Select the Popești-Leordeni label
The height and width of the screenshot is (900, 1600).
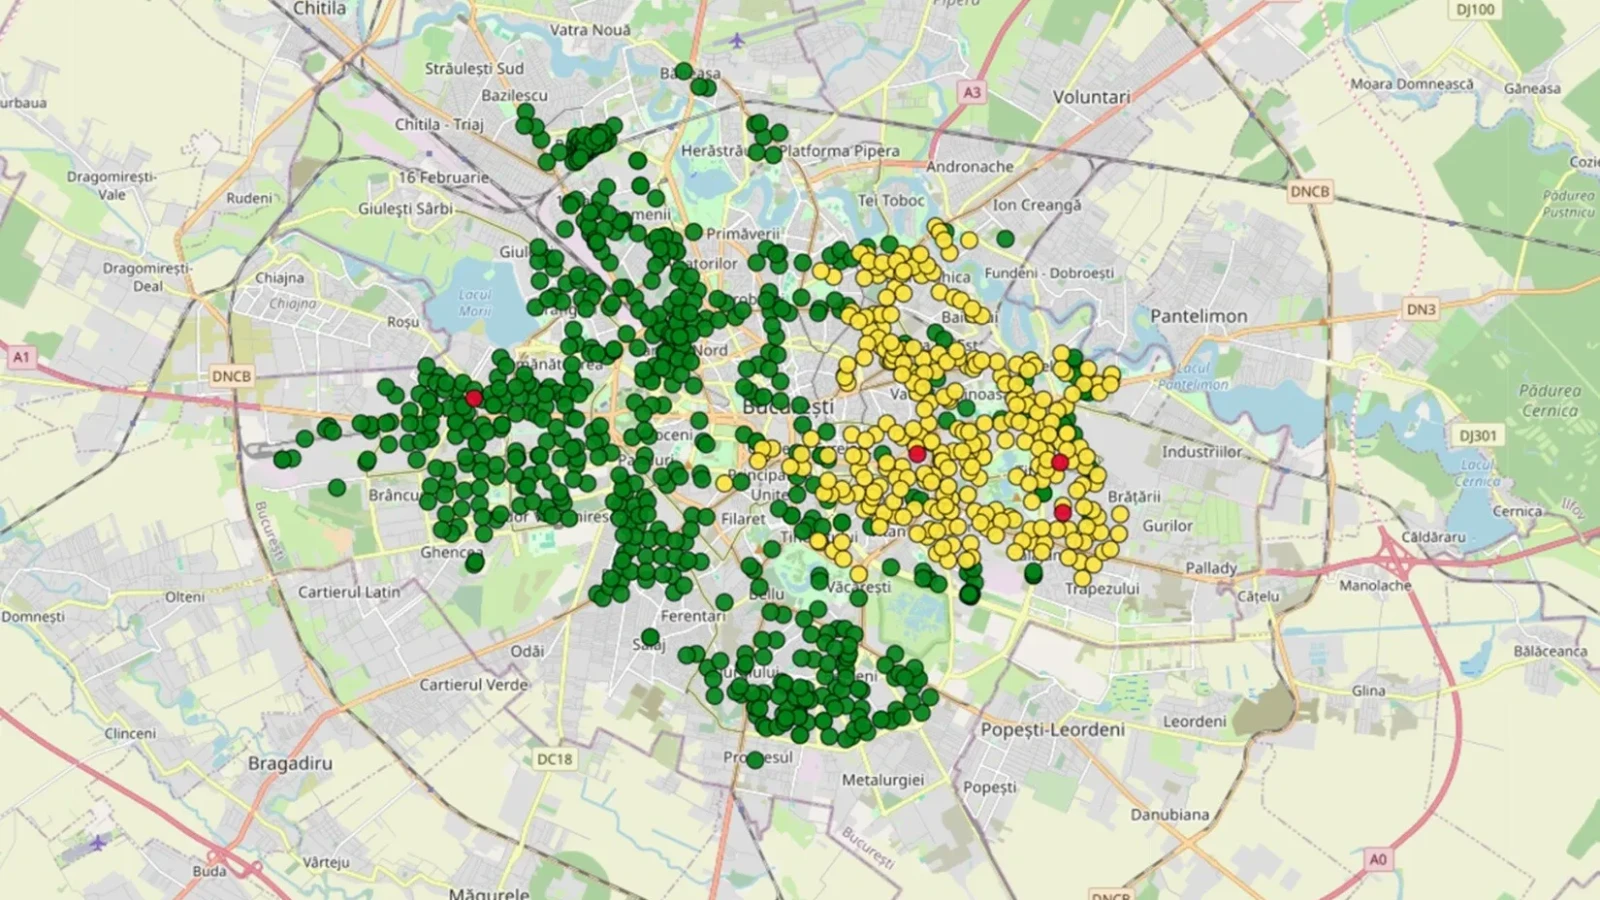(x=1053, y=730)
